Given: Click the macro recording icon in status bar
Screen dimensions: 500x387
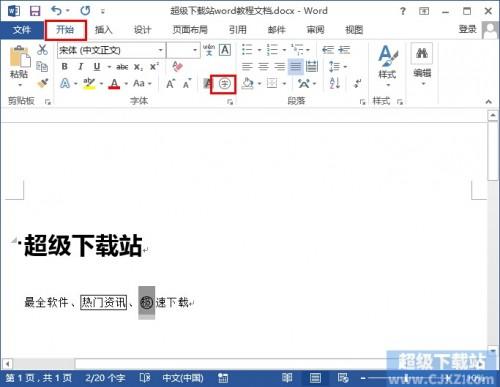Looking at the screenshot, I should click(x=223, y=378).
